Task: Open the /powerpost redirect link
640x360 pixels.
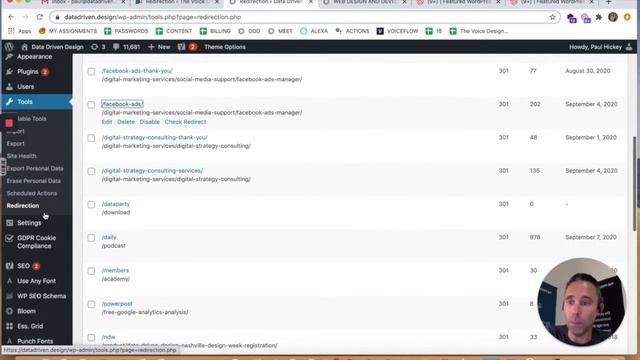Action: 117,304
